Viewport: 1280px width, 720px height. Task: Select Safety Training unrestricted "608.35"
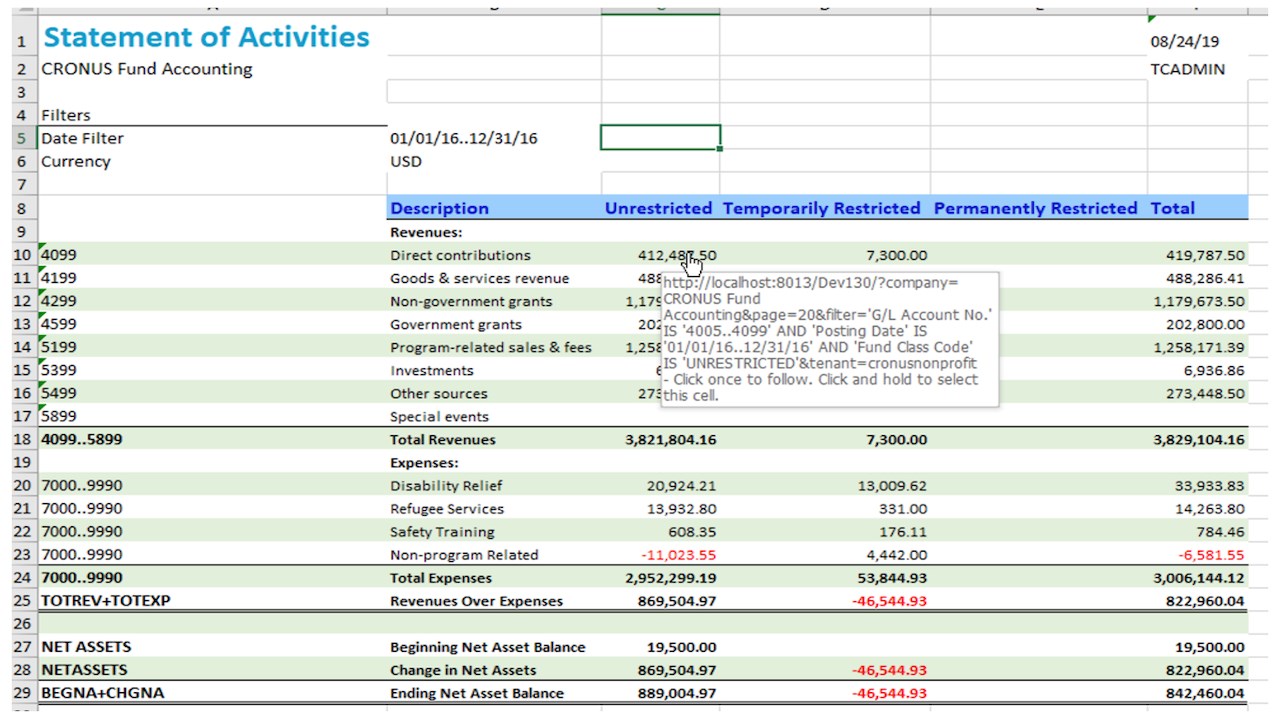692,532
